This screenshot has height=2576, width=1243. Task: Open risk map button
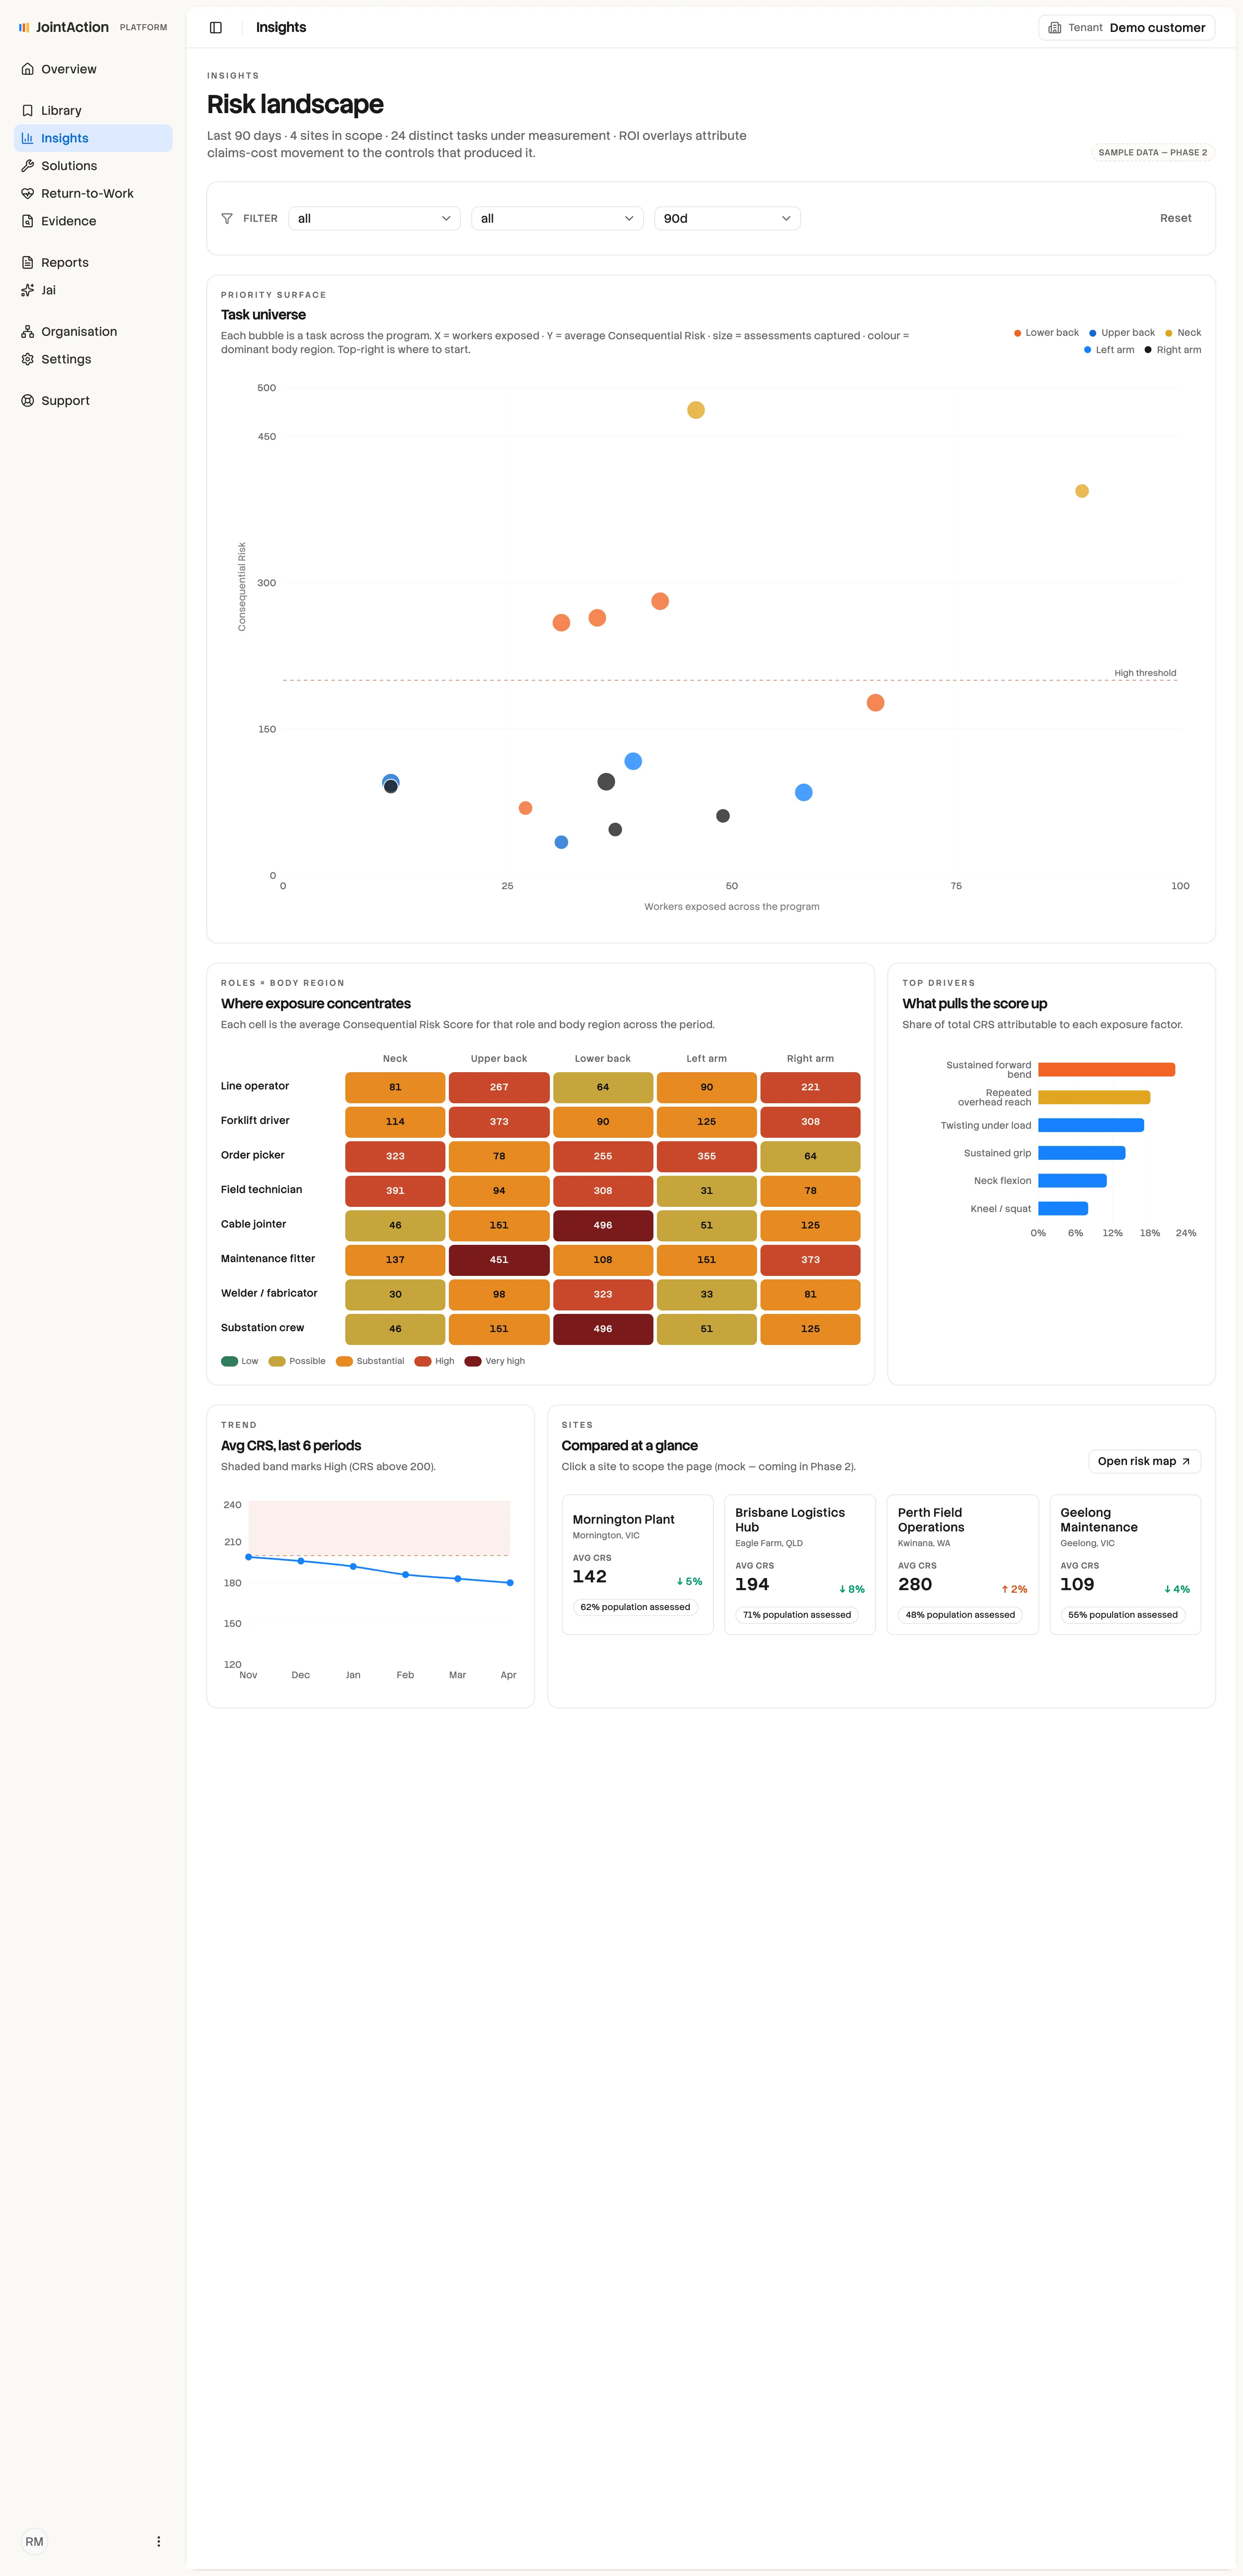click(1144, 1461)
